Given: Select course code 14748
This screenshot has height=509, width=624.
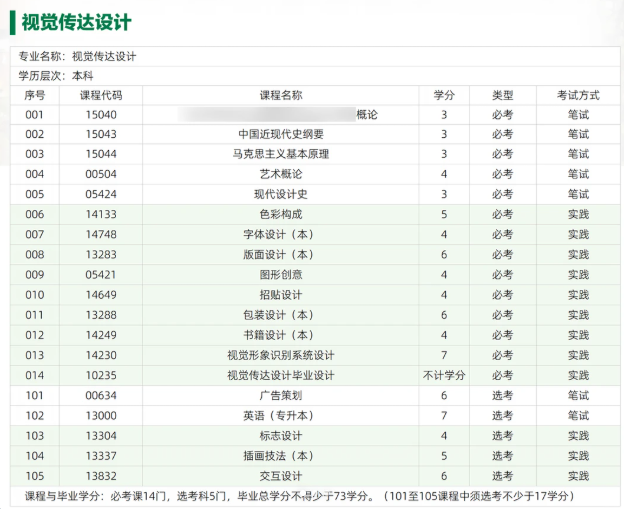Looking at the screenshot, I should point(101,234).
